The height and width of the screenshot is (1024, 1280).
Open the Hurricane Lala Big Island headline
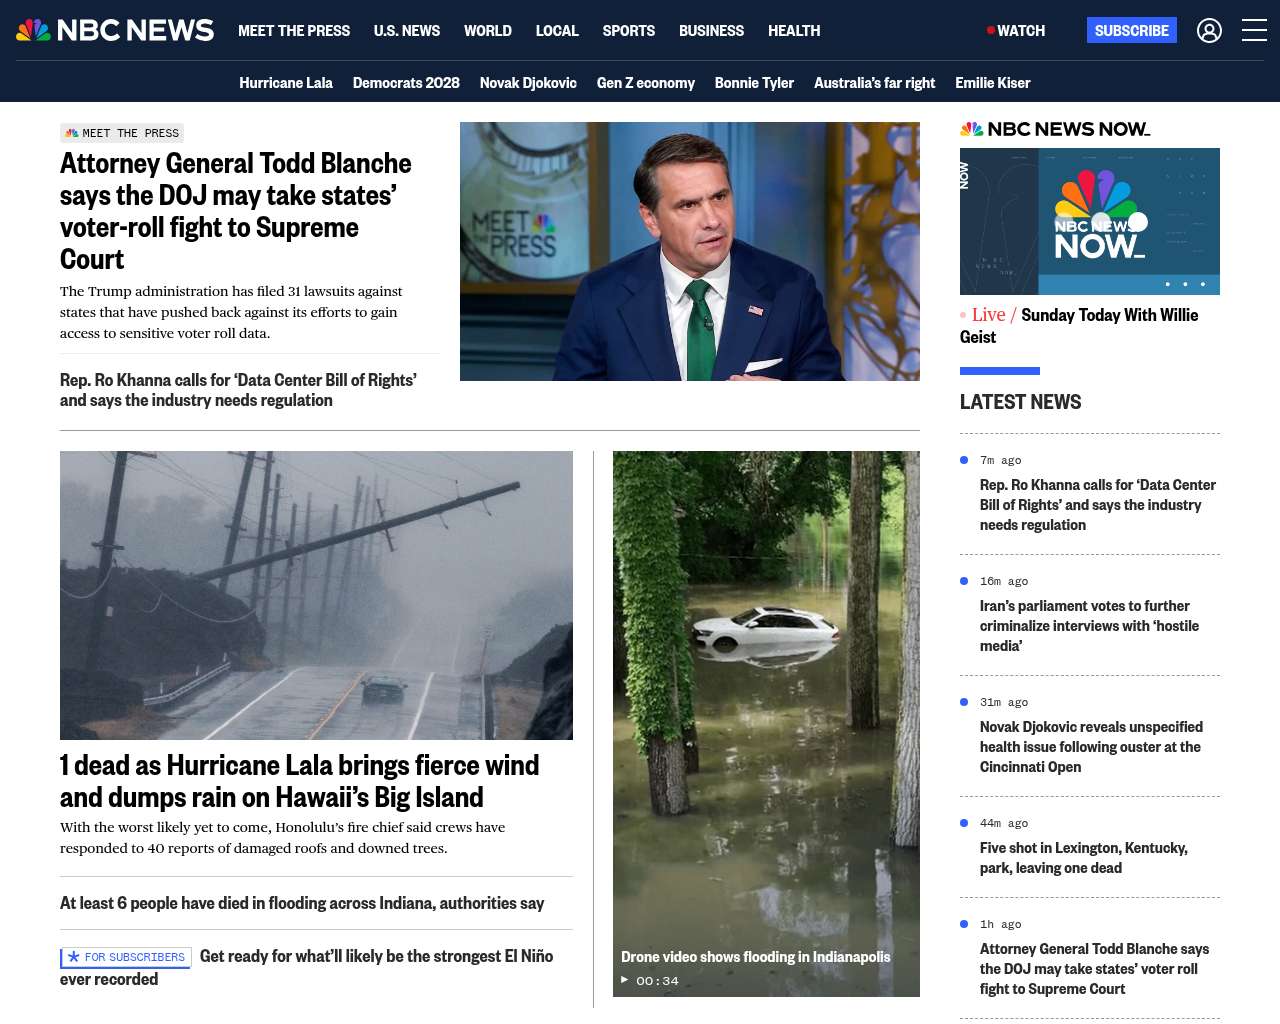pyautogui.click(x=300, y=781)
